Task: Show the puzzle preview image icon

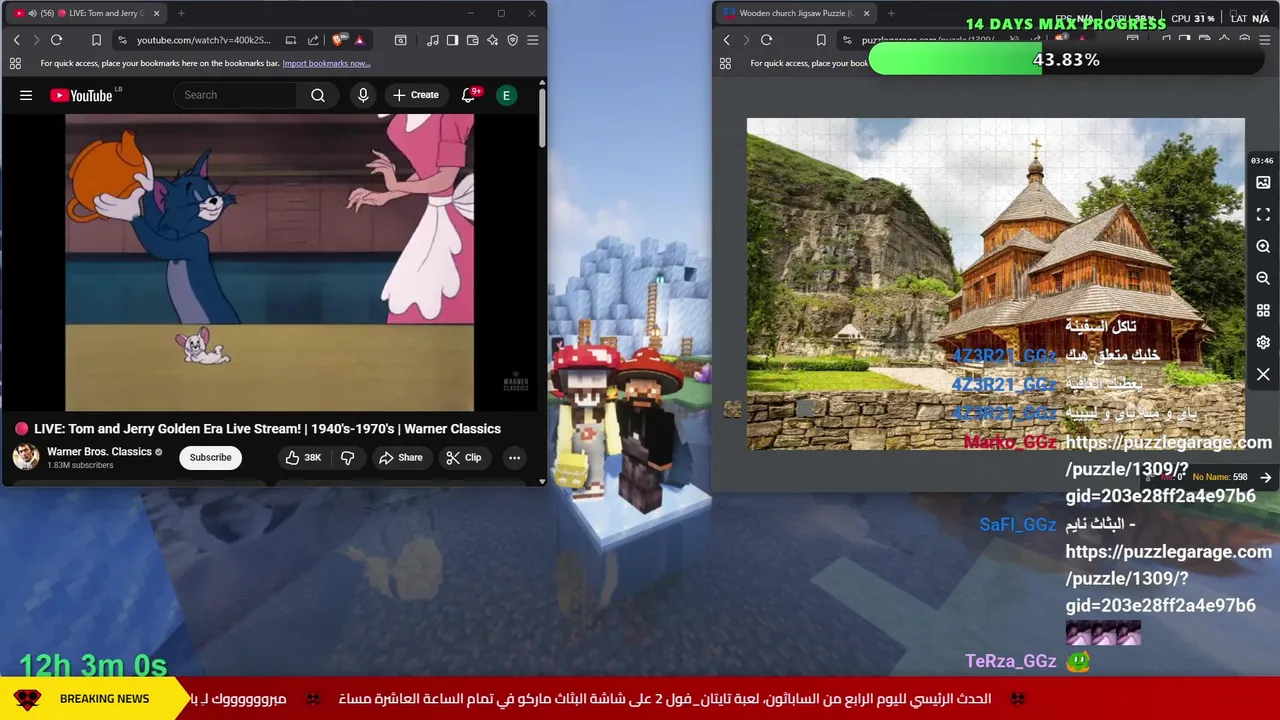Action: pyautogui.click(x=1263, y=183)
